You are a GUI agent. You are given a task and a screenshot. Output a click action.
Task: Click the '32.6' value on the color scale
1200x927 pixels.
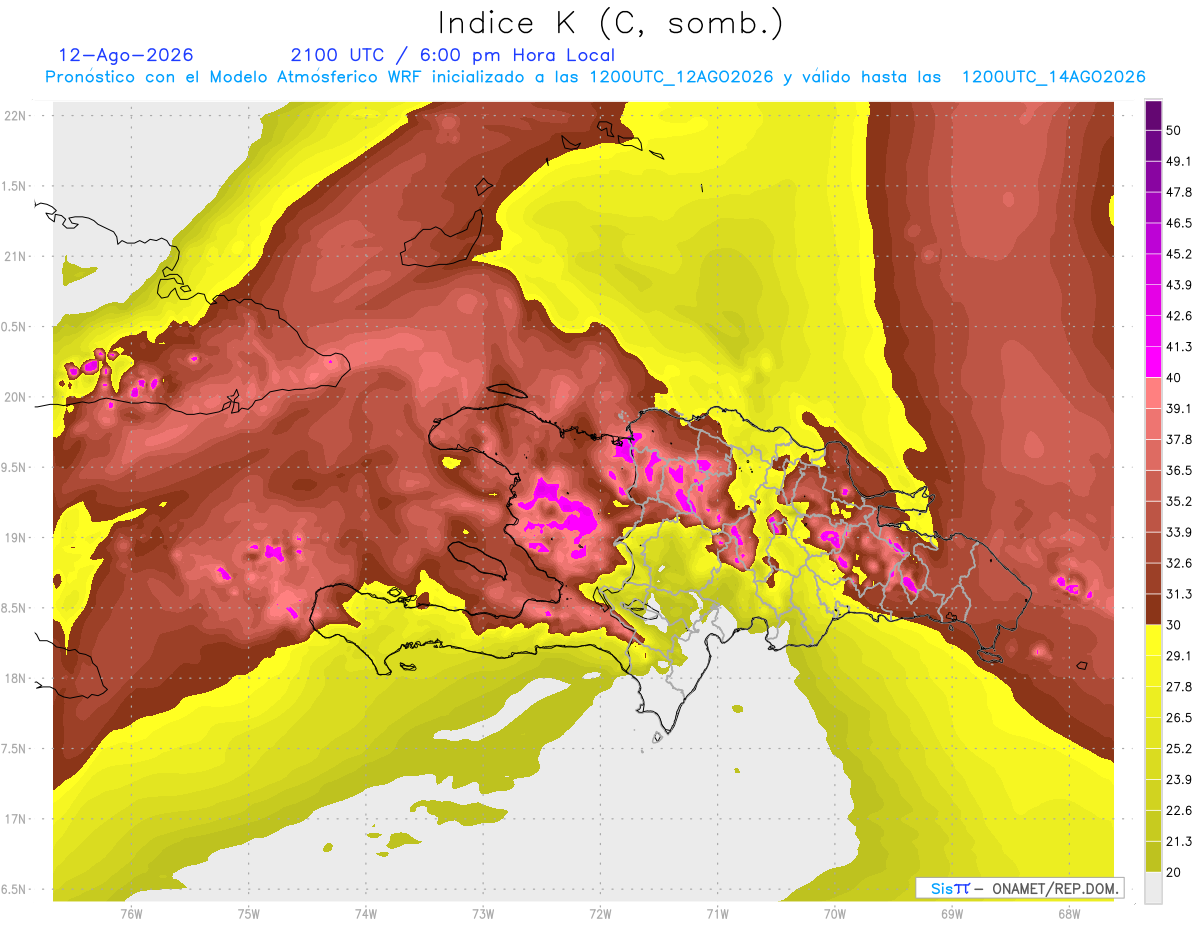tap(1179, 563)
